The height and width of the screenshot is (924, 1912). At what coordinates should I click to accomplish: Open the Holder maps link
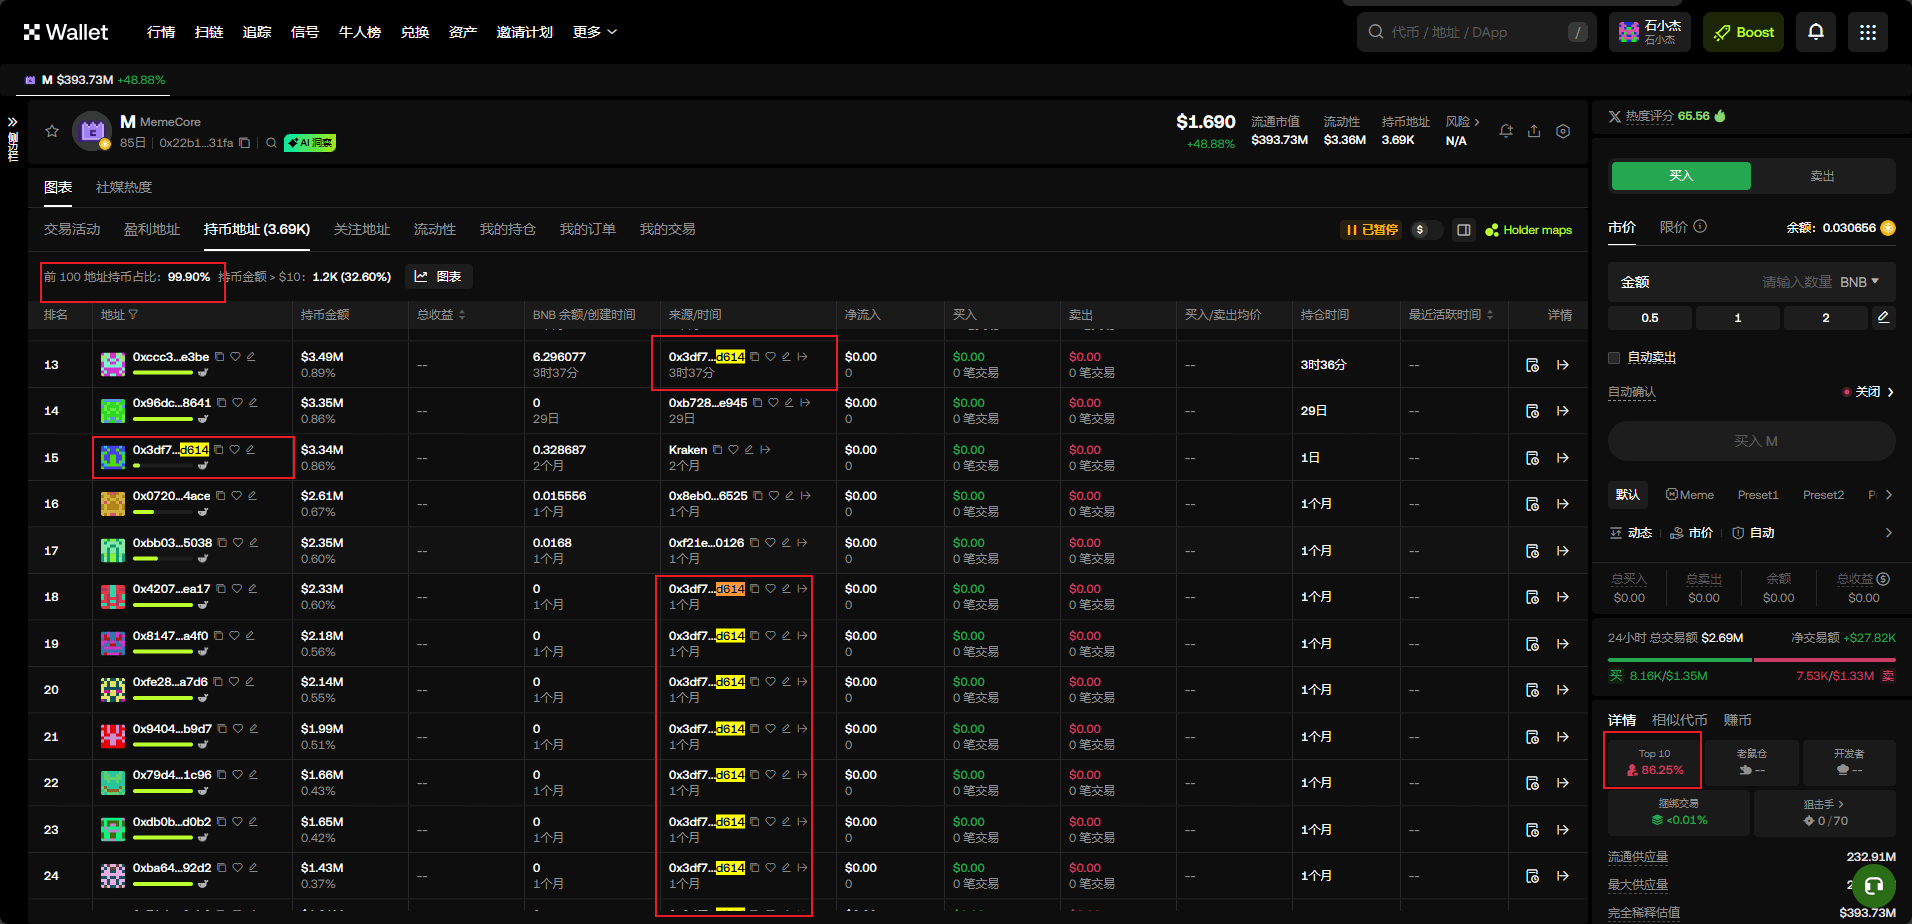click(1529, 230)
